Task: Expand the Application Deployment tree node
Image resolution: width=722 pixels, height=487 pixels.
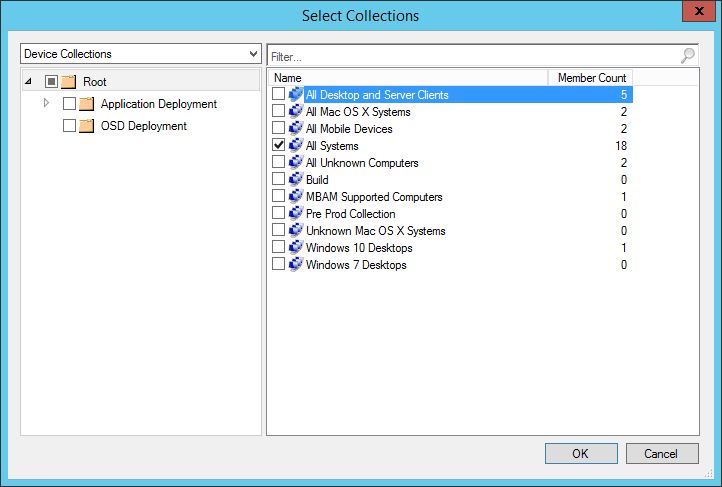Action: pos(46,103)
